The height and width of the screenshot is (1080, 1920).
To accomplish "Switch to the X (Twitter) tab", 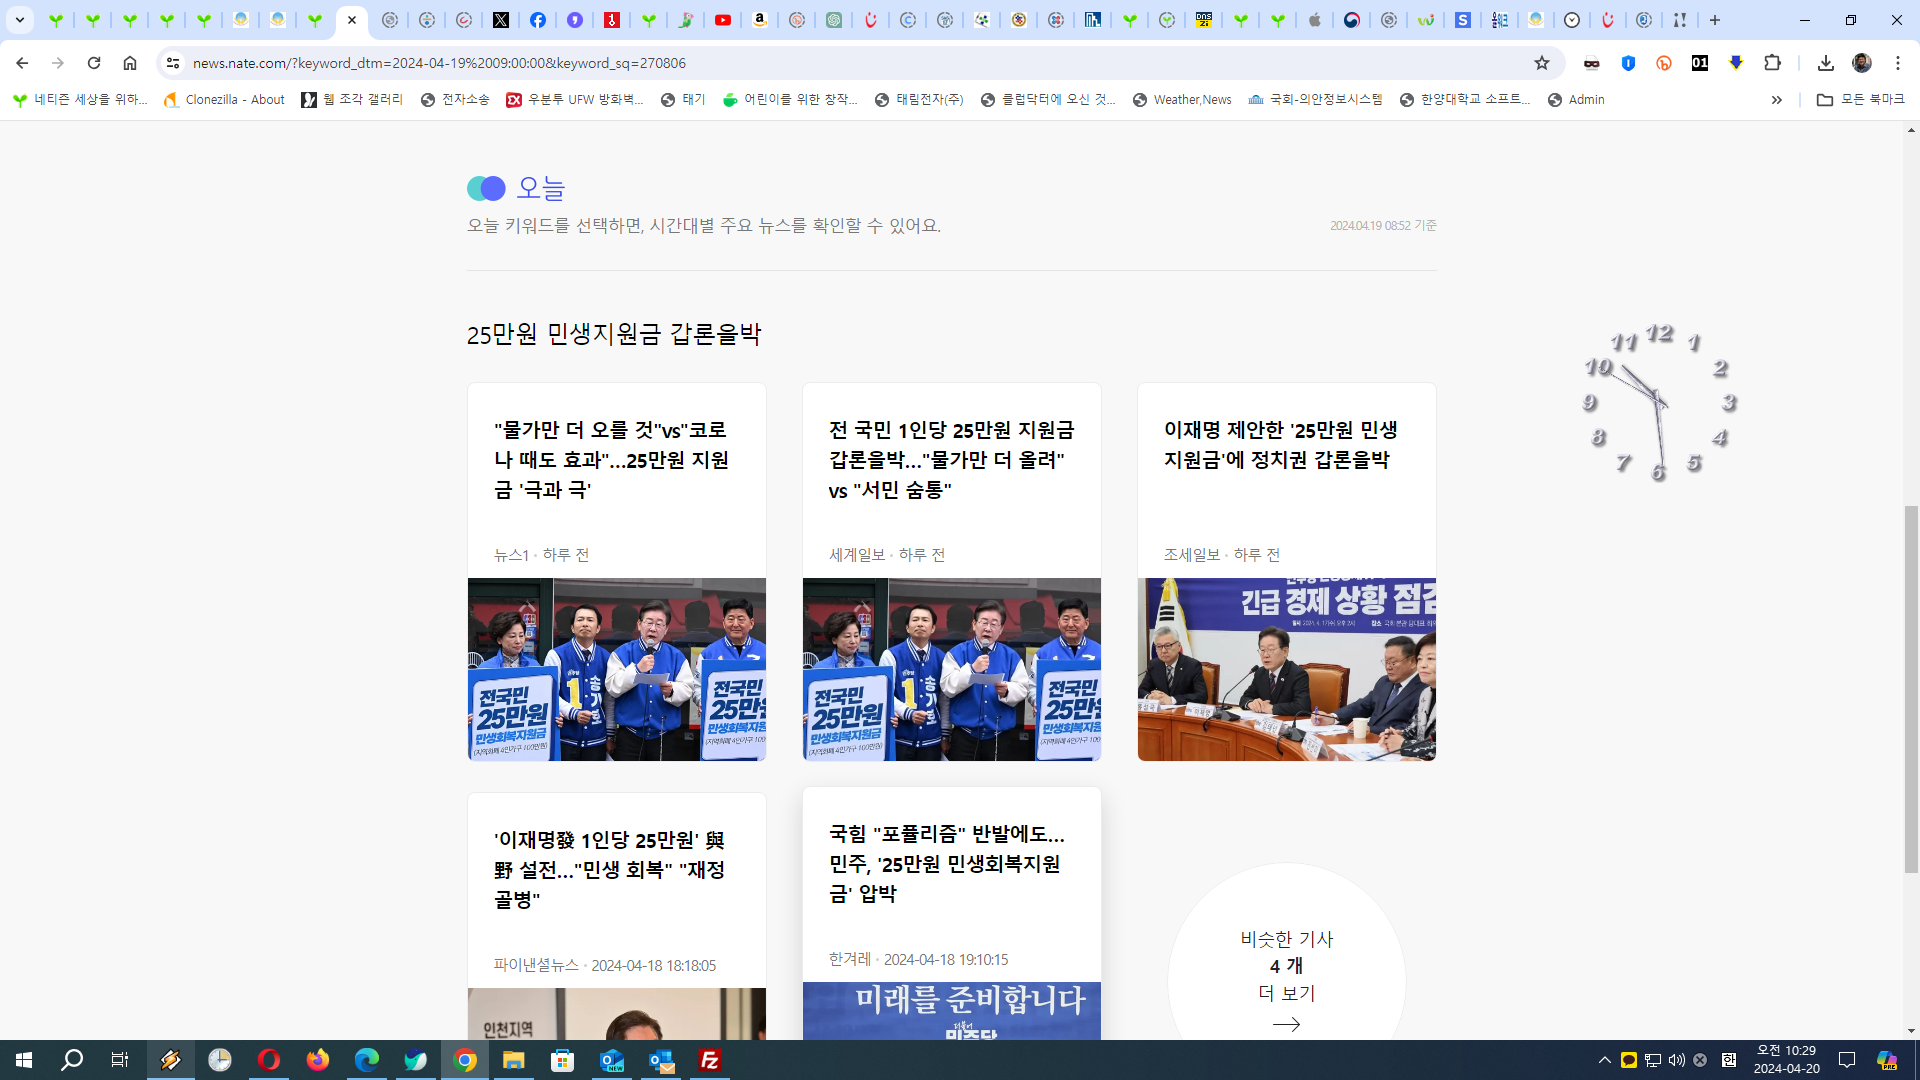I will click(x=501, y=20).
